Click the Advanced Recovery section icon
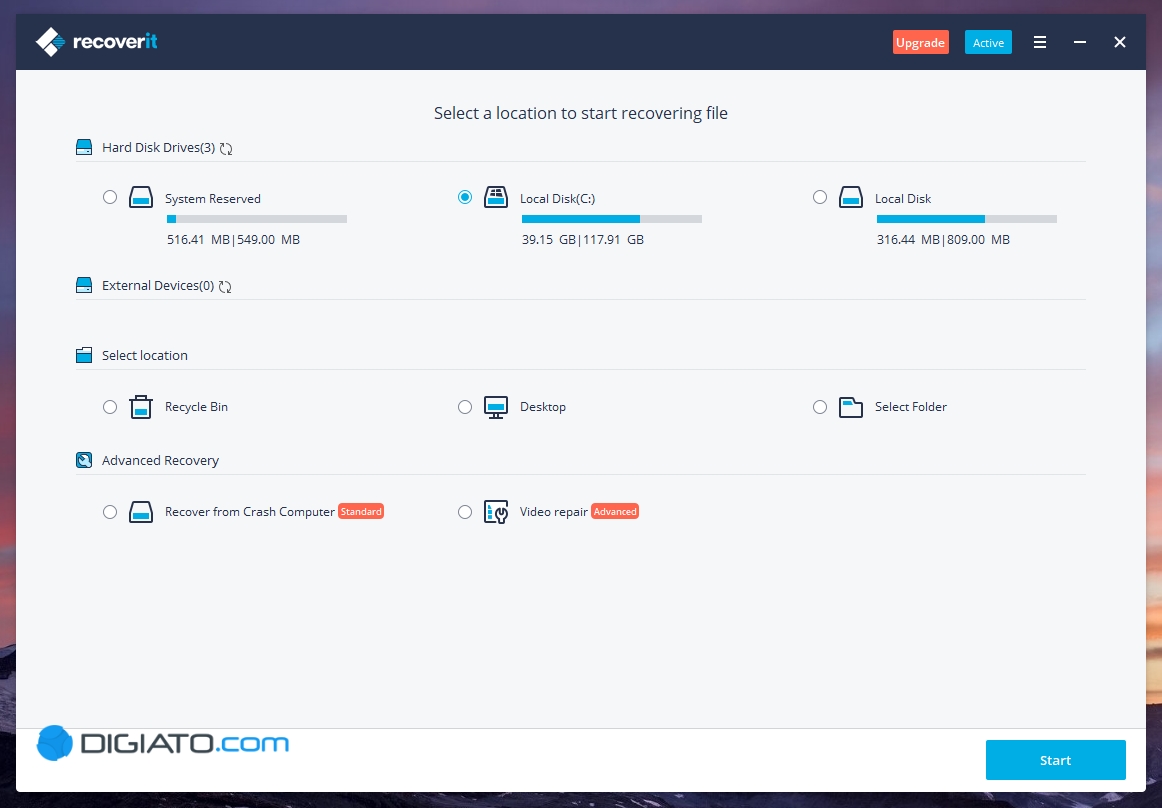Screen dimensions: 1162x808 click(x=84, y=460)
